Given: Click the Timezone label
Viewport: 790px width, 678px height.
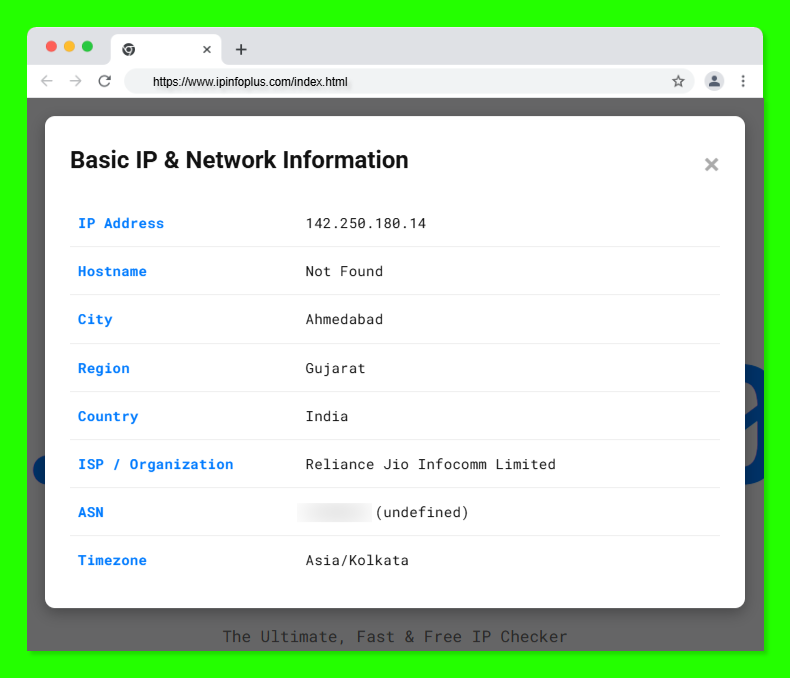Looking at the screenshot, I should click(112, 560).
